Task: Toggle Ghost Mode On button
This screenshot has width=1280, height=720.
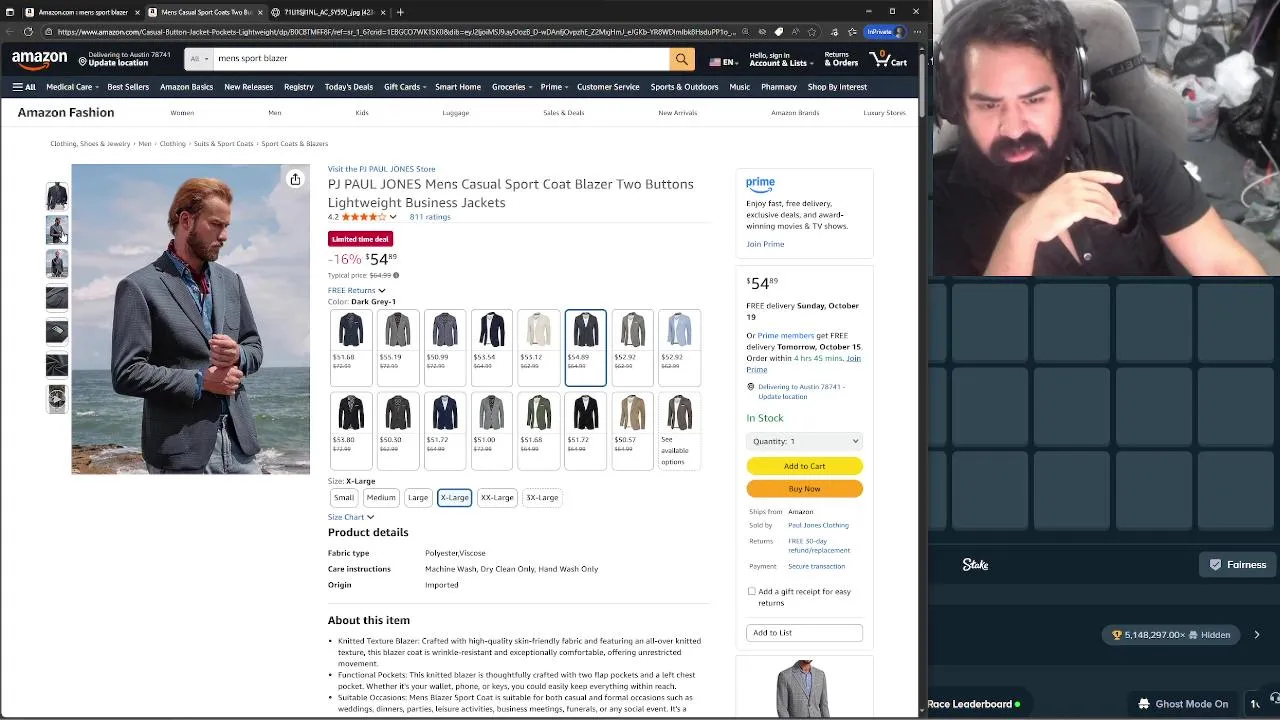Action: [x=1184, y=704]
